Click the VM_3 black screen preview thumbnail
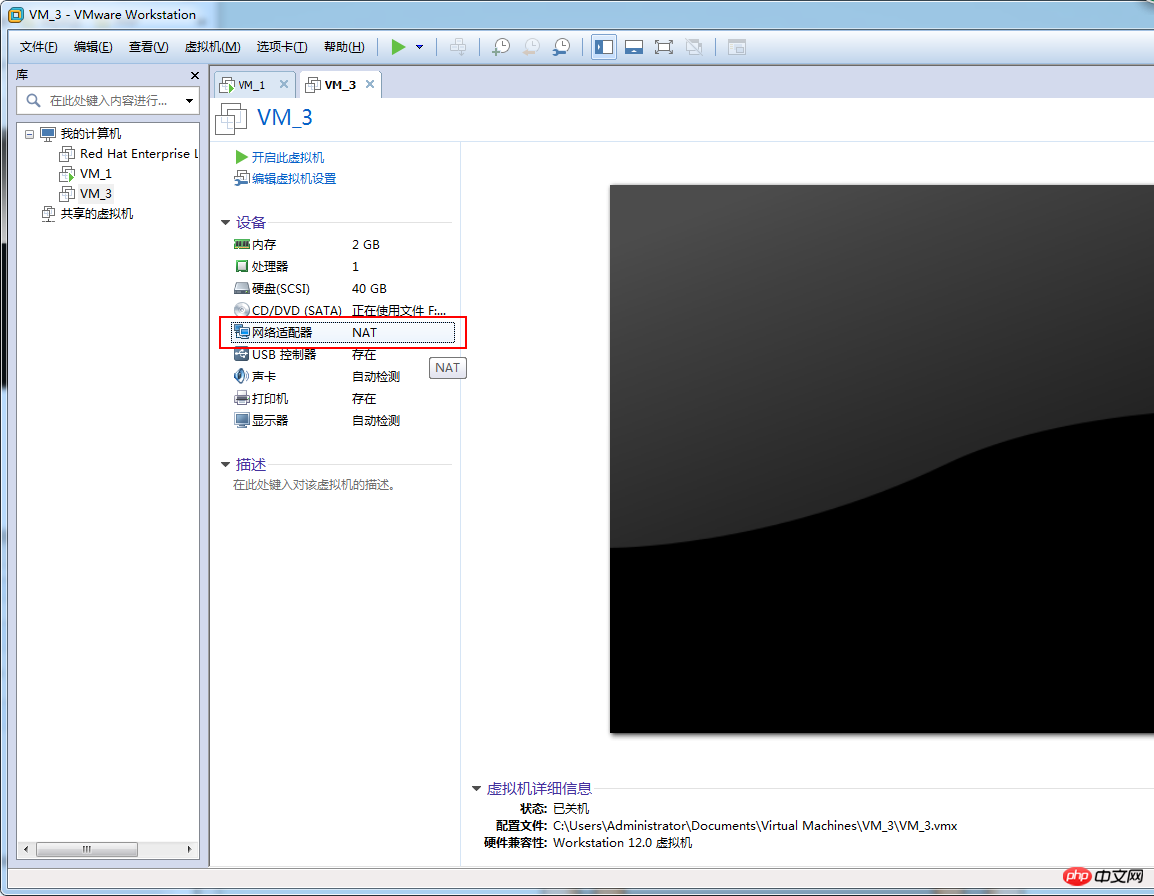This screenshot has width=1154, height=896. (882, 459)
